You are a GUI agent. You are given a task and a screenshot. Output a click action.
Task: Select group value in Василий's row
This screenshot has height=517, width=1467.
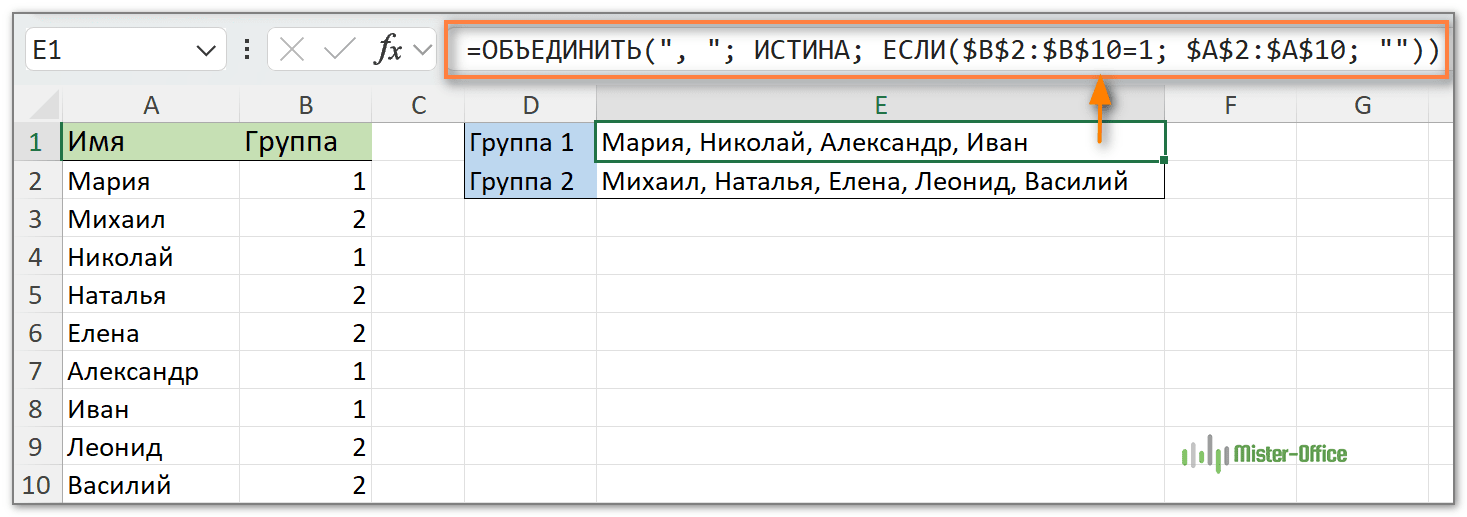tap(306, 485)
